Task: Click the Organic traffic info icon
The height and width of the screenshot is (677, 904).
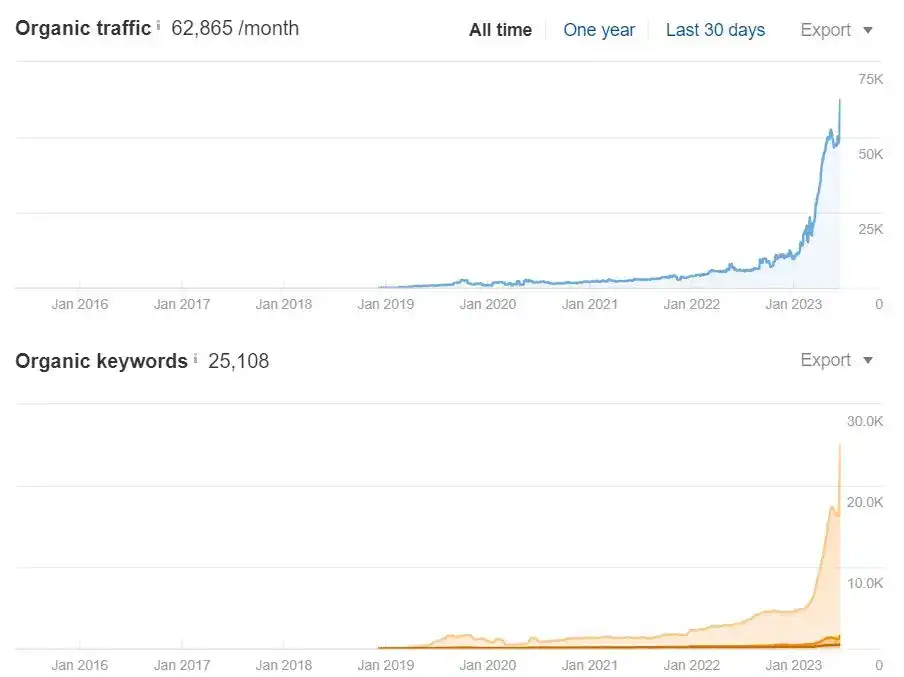Action: [x=158, y=25]
